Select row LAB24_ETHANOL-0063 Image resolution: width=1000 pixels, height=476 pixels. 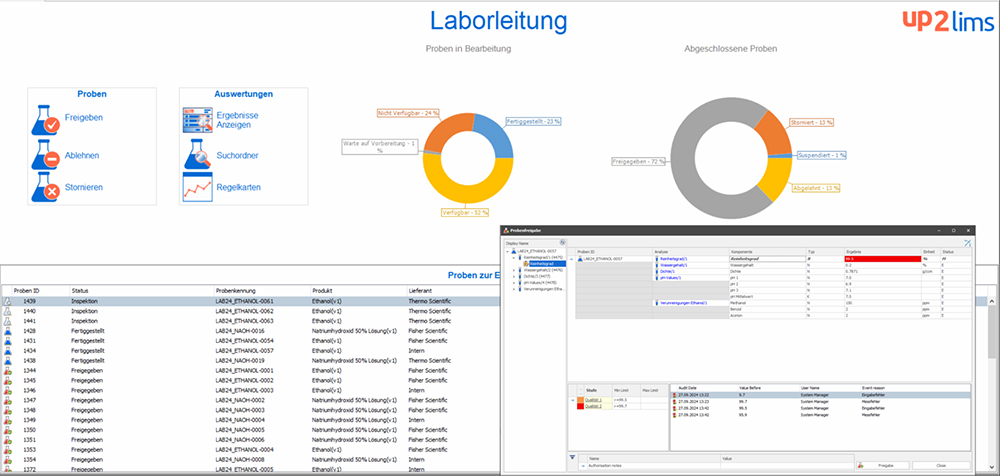(250, 321)
